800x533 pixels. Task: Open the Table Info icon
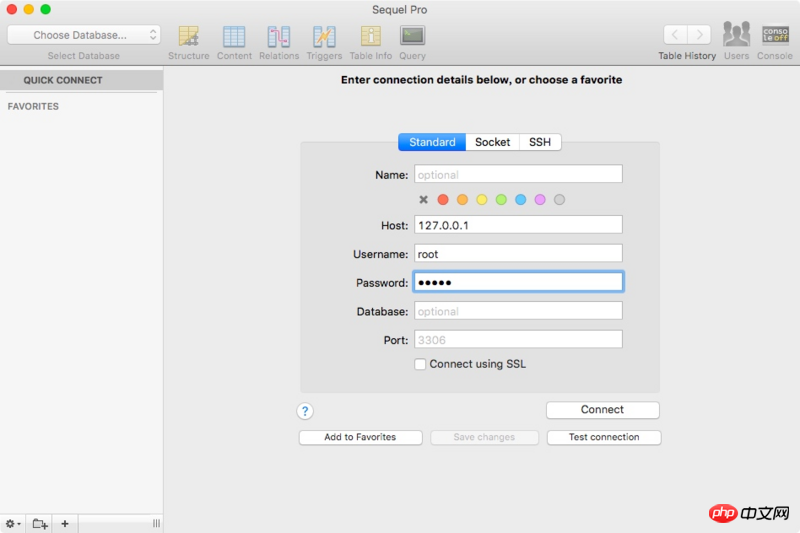(370, 37)
